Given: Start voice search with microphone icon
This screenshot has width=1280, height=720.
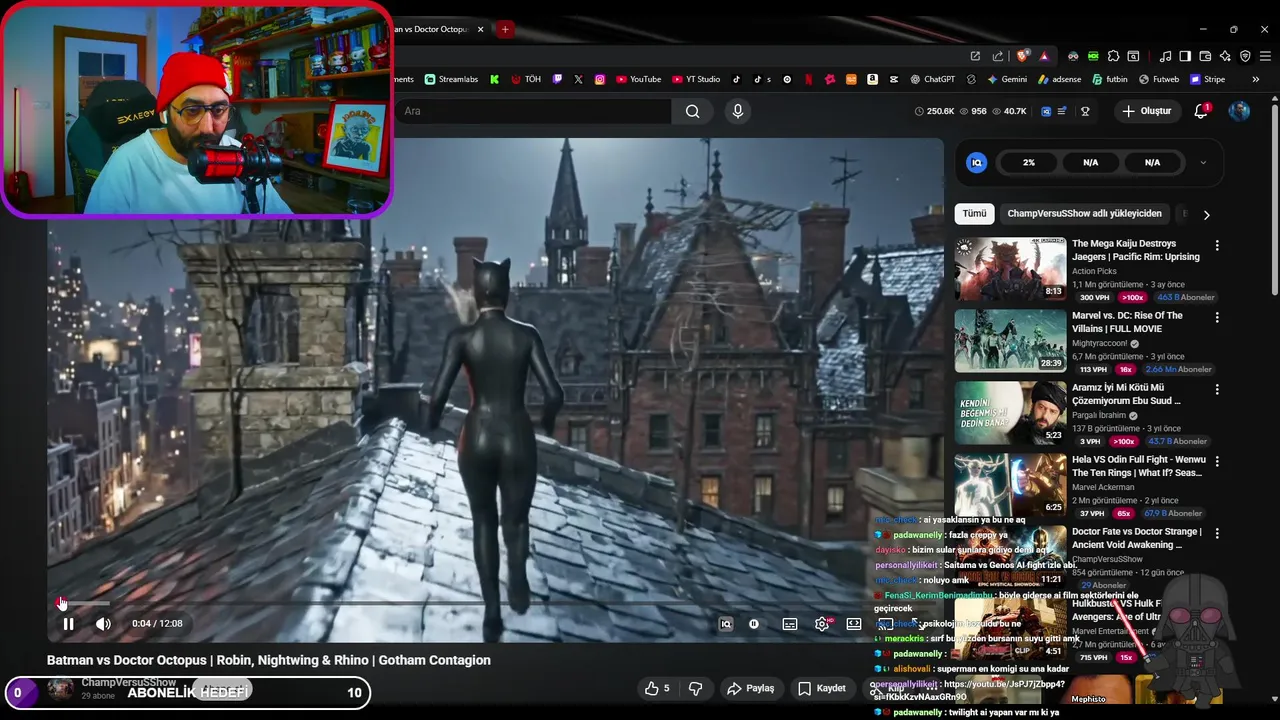Looking at the screenshot, I should [738, 111].
